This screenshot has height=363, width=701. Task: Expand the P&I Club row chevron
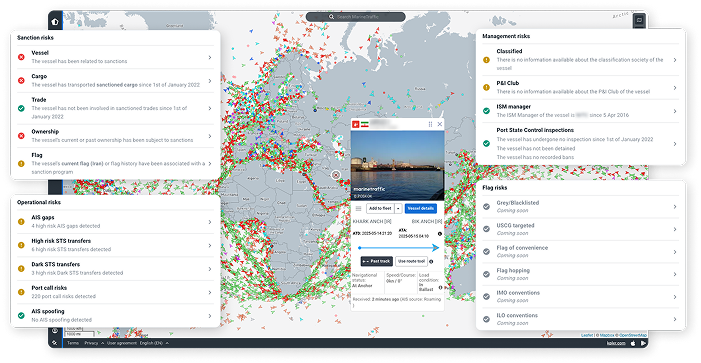675,88
